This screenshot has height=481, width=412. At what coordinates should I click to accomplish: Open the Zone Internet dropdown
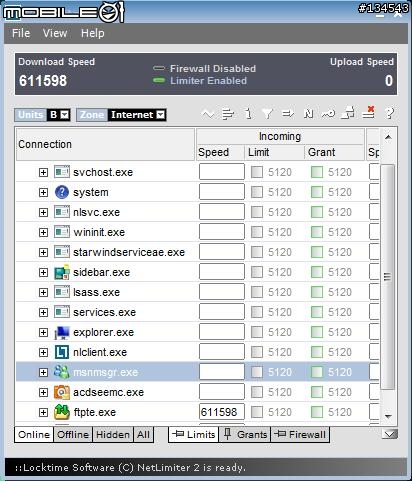(161, 115)
